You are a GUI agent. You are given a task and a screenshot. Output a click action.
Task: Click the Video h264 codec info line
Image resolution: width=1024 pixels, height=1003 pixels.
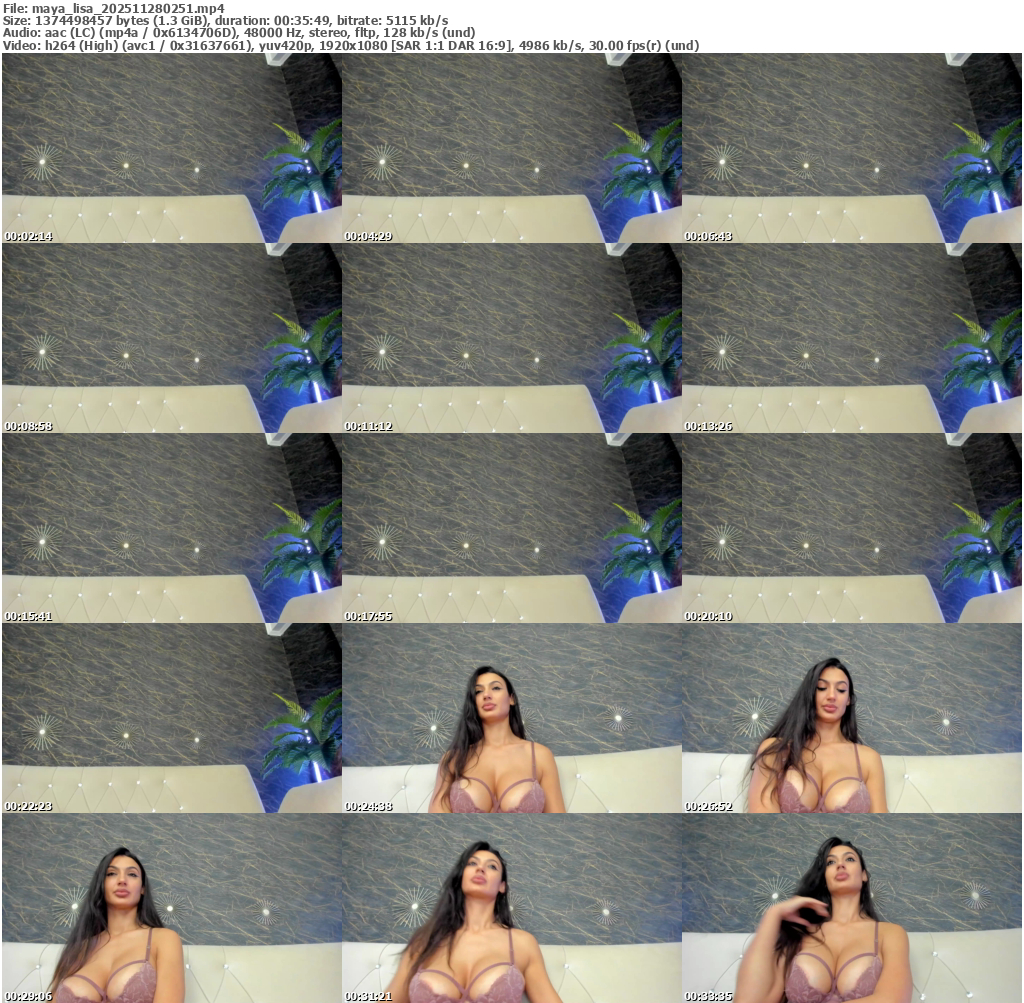(x=351, y=46)
